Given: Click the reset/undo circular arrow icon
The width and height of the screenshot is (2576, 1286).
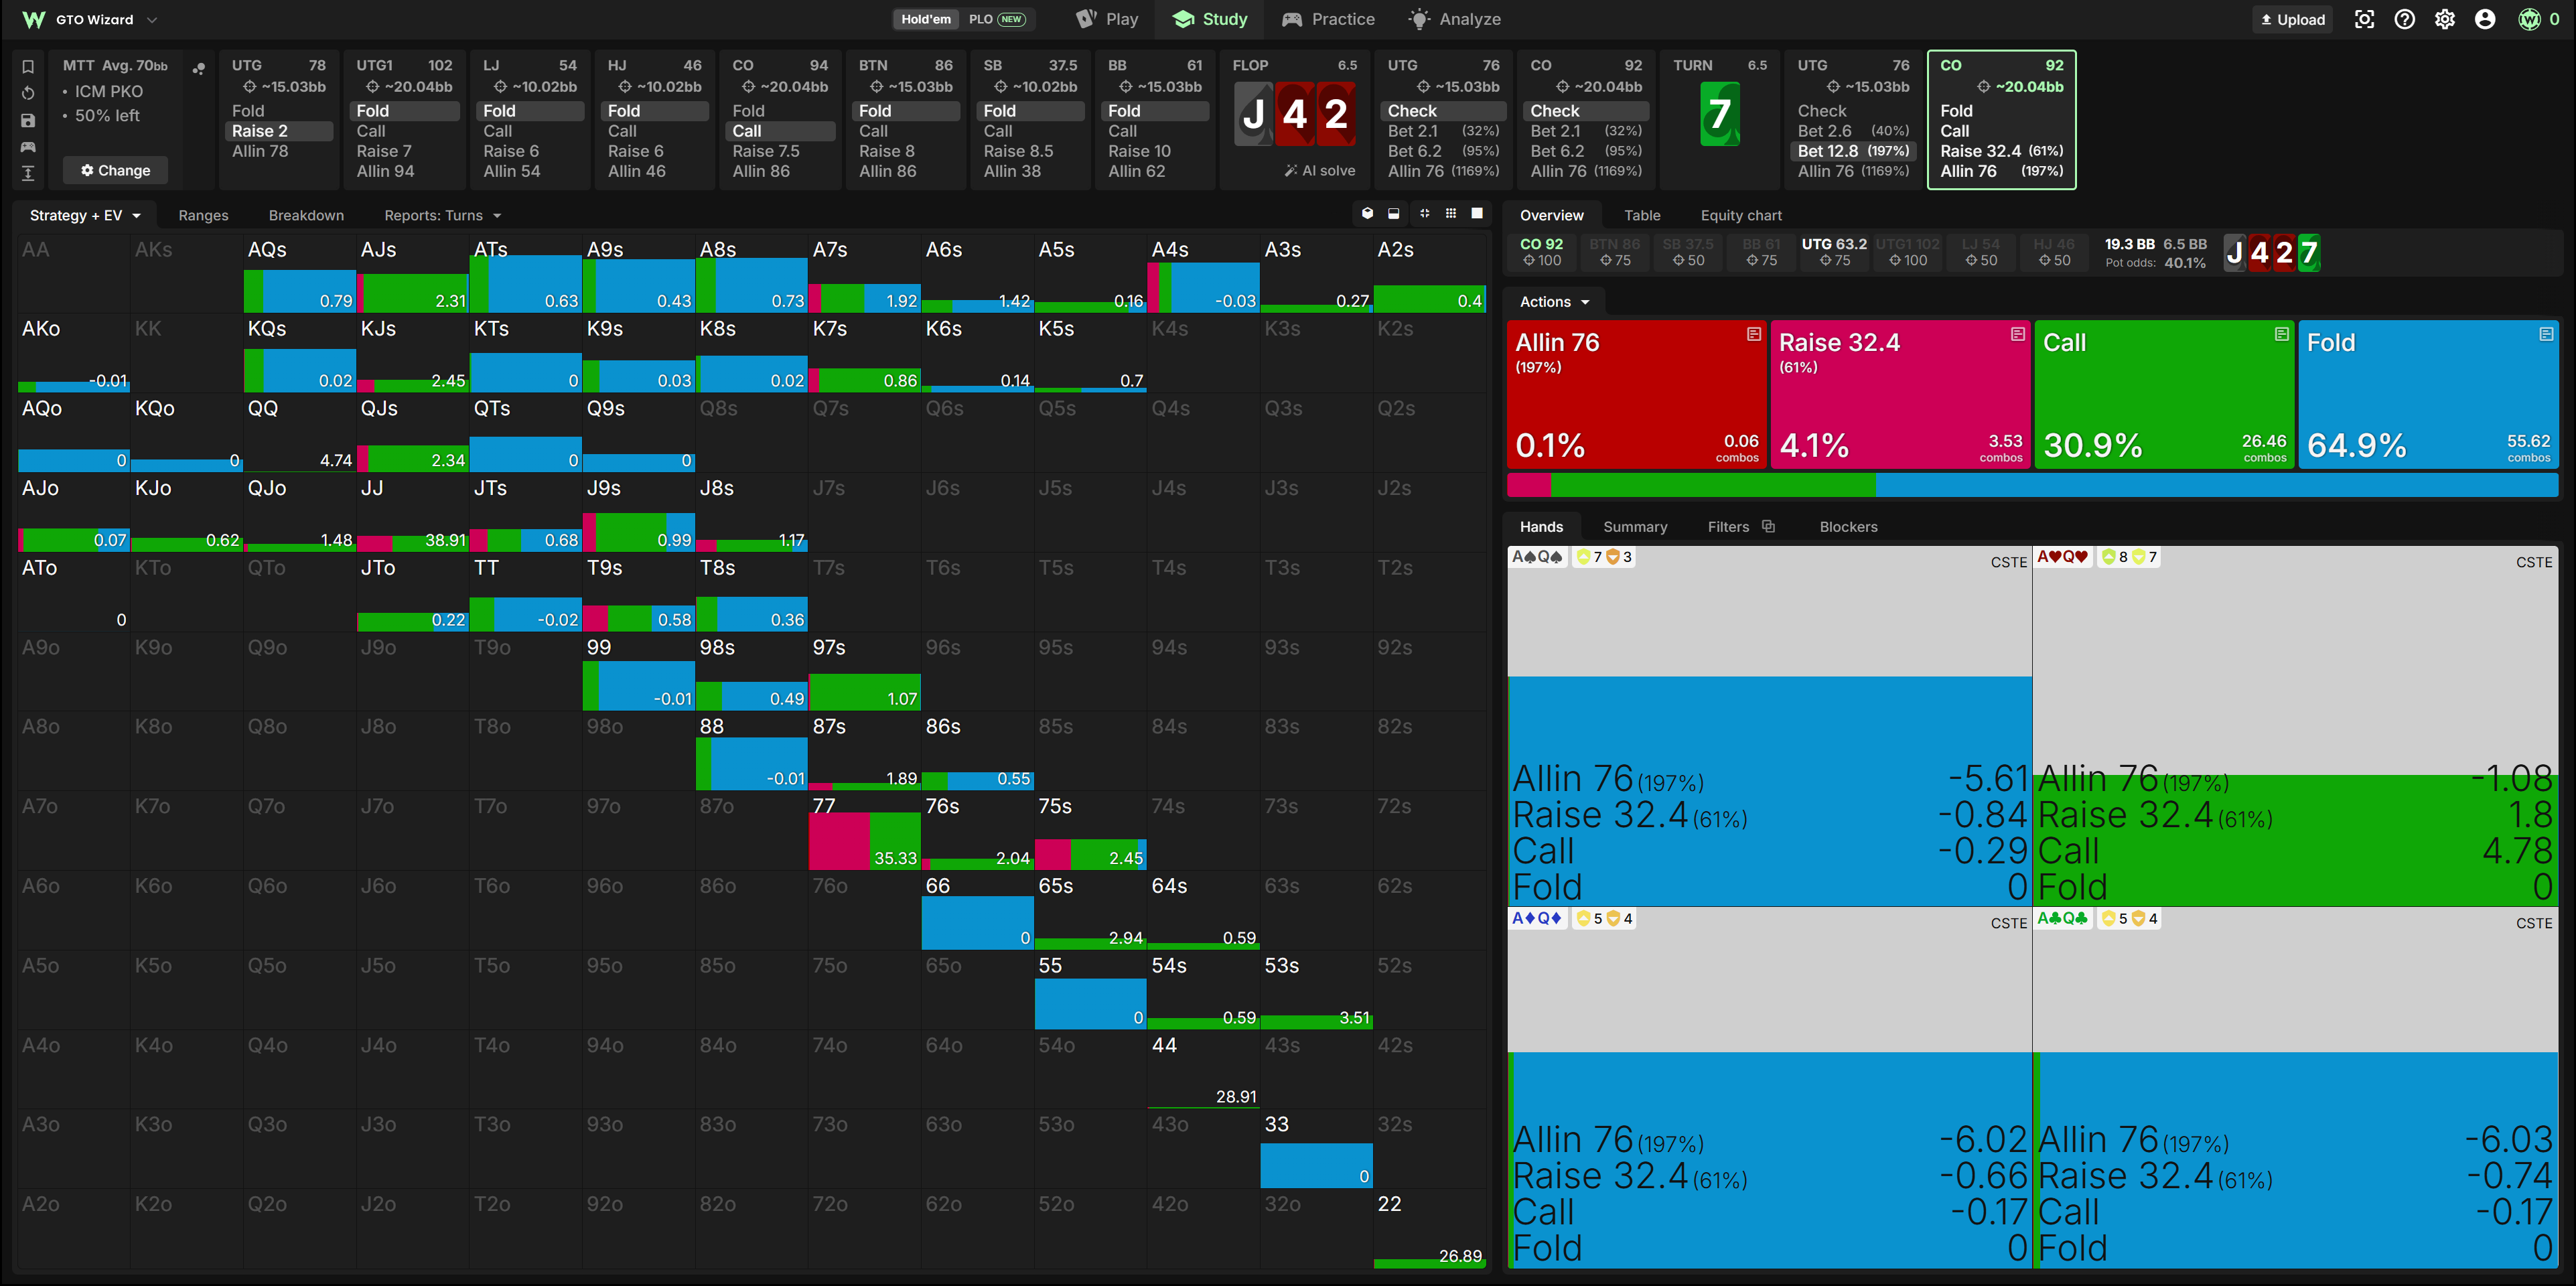Looking at the screenshot, I should 28,93.
